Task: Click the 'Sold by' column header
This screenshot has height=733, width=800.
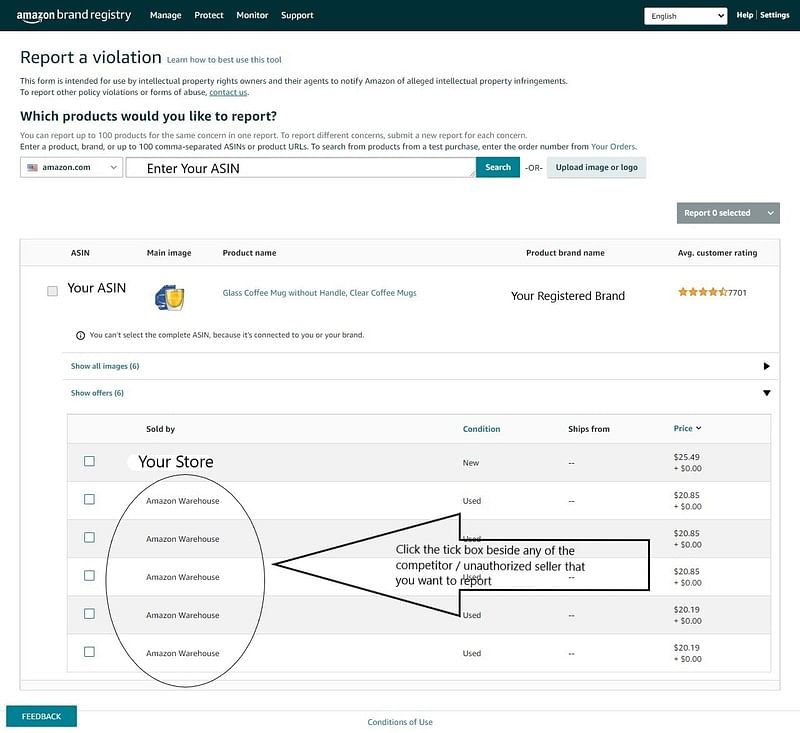Action: tap(160, 429)
